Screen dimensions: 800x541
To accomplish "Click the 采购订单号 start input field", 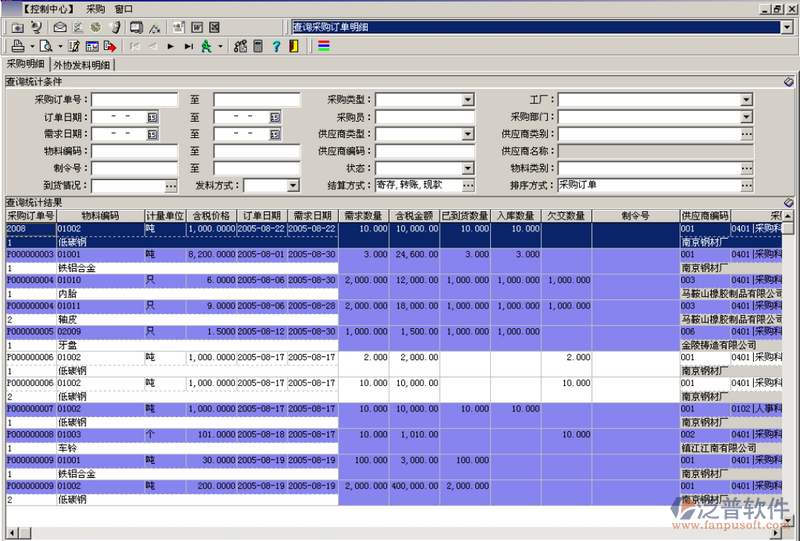I will (134, 100).
